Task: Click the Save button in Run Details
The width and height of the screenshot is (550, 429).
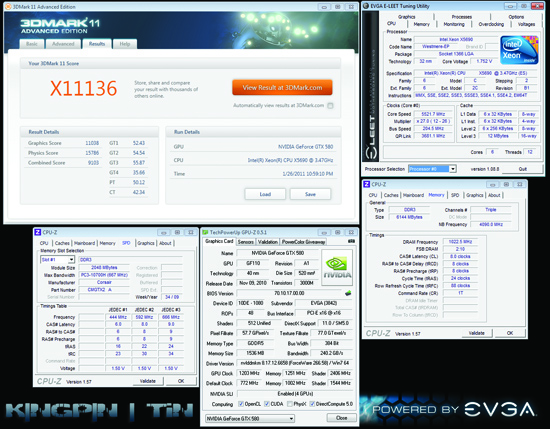Action: click(x=310, y=194)
